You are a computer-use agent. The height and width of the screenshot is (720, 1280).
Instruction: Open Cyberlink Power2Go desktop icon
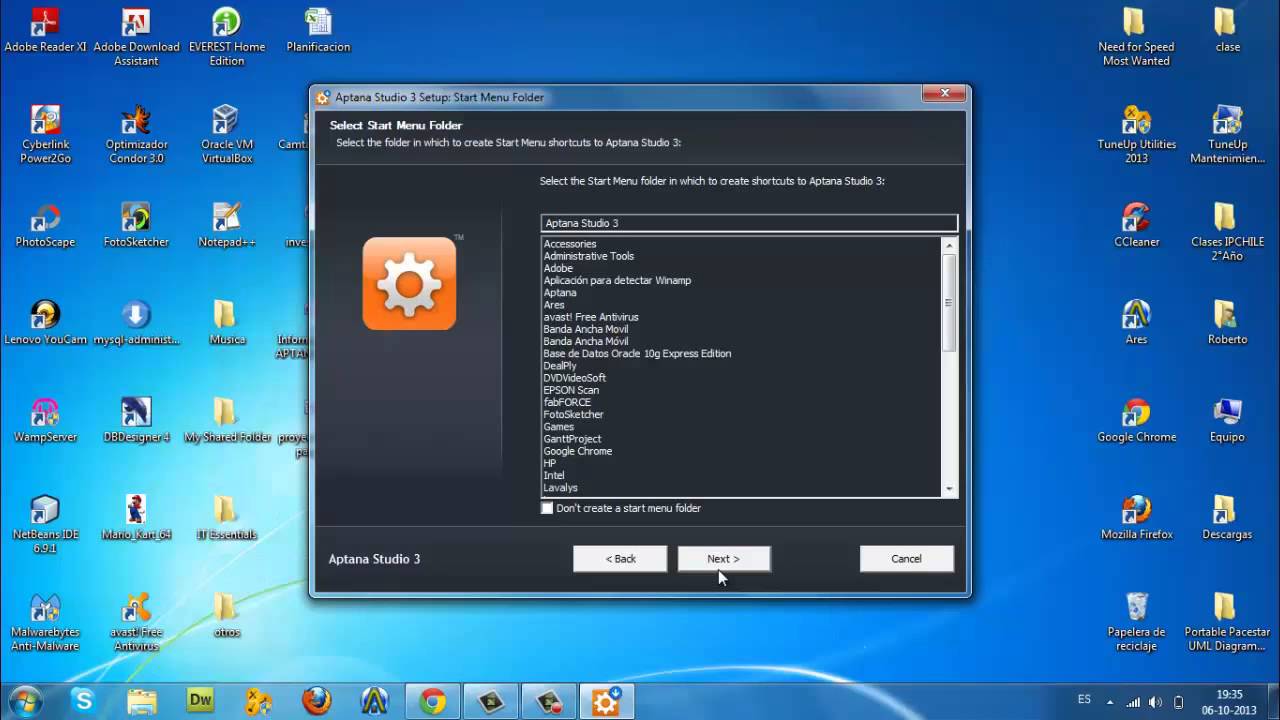pyautogui.click(x=45, y=135)
